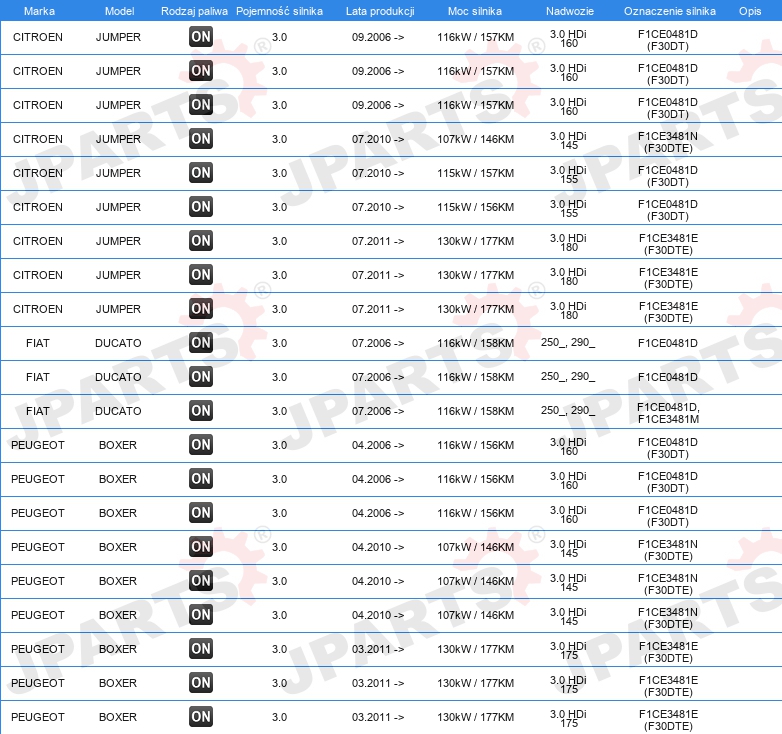The image size is (782, 734).
Task: Click the ON fuel icon in the 115kW / 157KM row
Action: 201,173
